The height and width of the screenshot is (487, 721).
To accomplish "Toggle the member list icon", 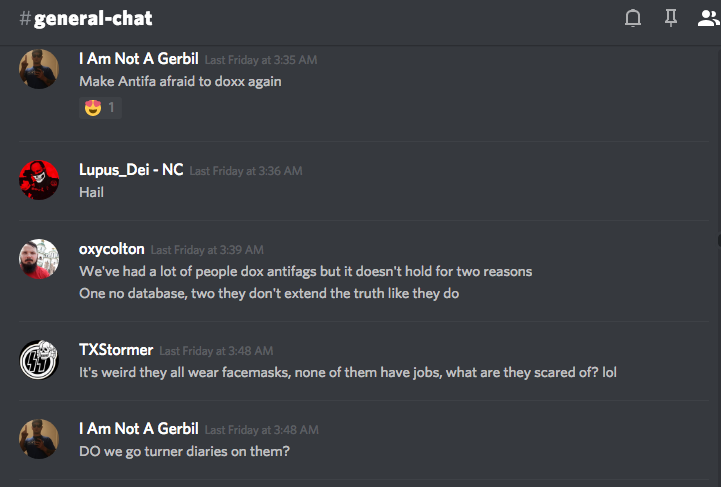I will [x=708, y=18].
